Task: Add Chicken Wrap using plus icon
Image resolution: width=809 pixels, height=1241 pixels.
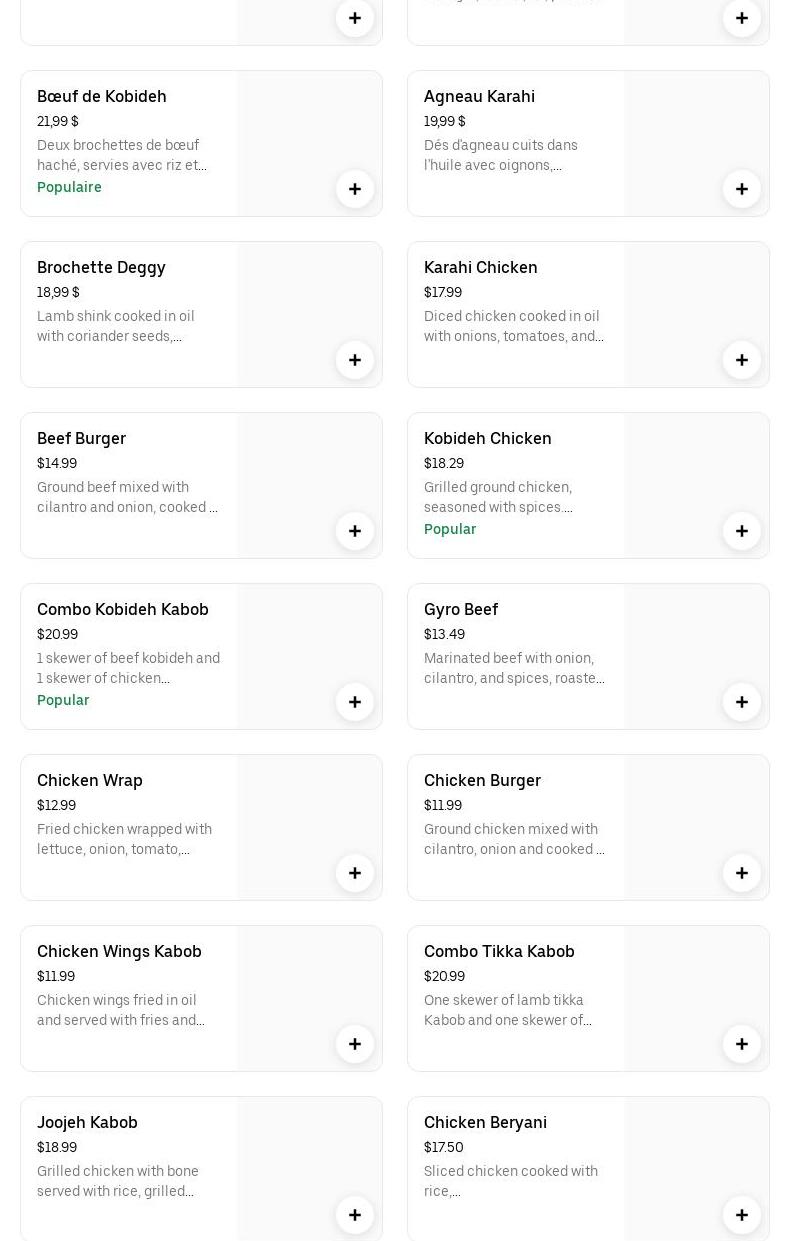Action: (x=355, y=873)
